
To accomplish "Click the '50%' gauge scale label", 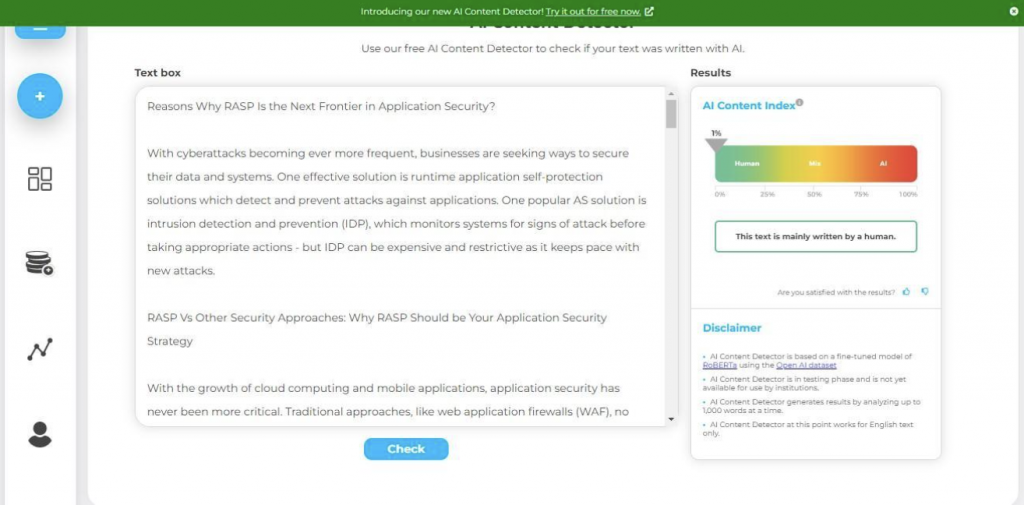I will (814, 195).
